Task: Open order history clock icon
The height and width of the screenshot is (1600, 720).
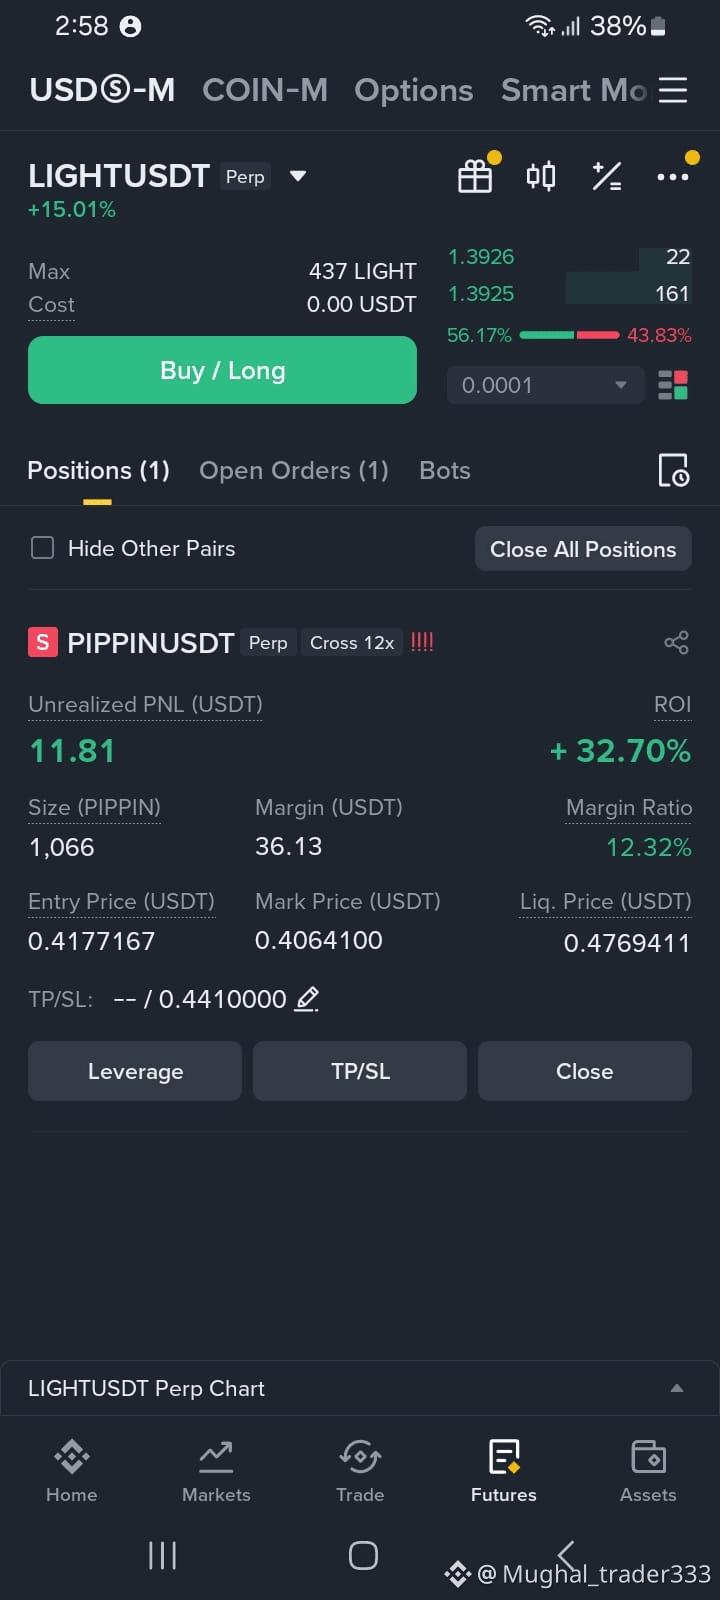Action: pos(673,470)
